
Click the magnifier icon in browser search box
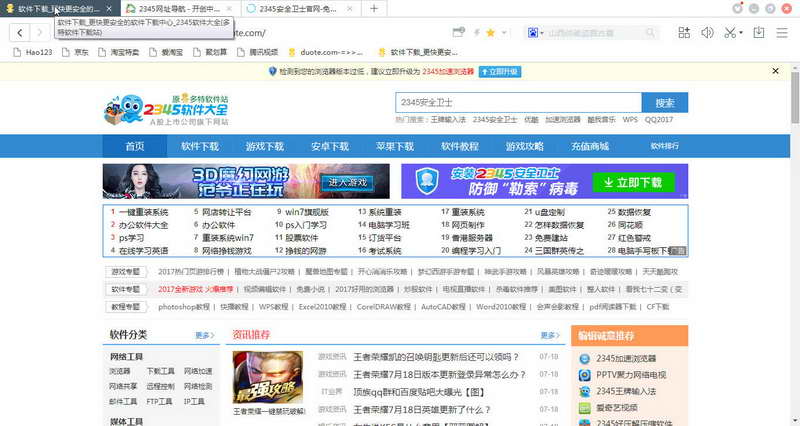click(651, 33)
